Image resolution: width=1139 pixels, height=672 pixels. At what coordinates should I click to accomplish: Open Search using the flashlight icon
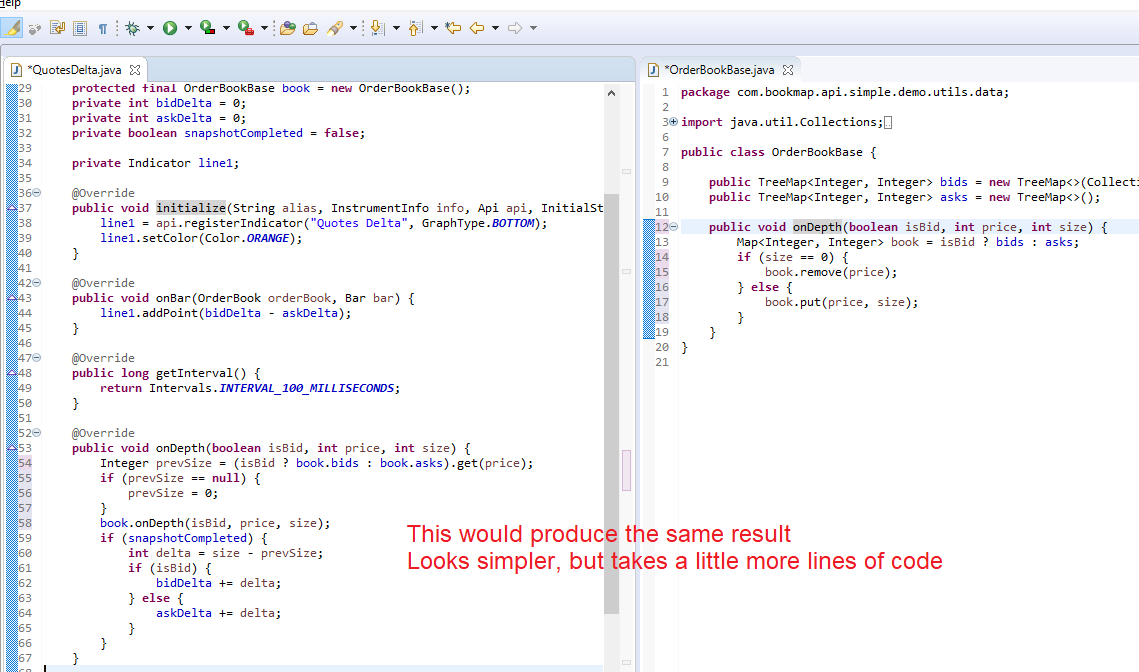click(x=334, y=27)
